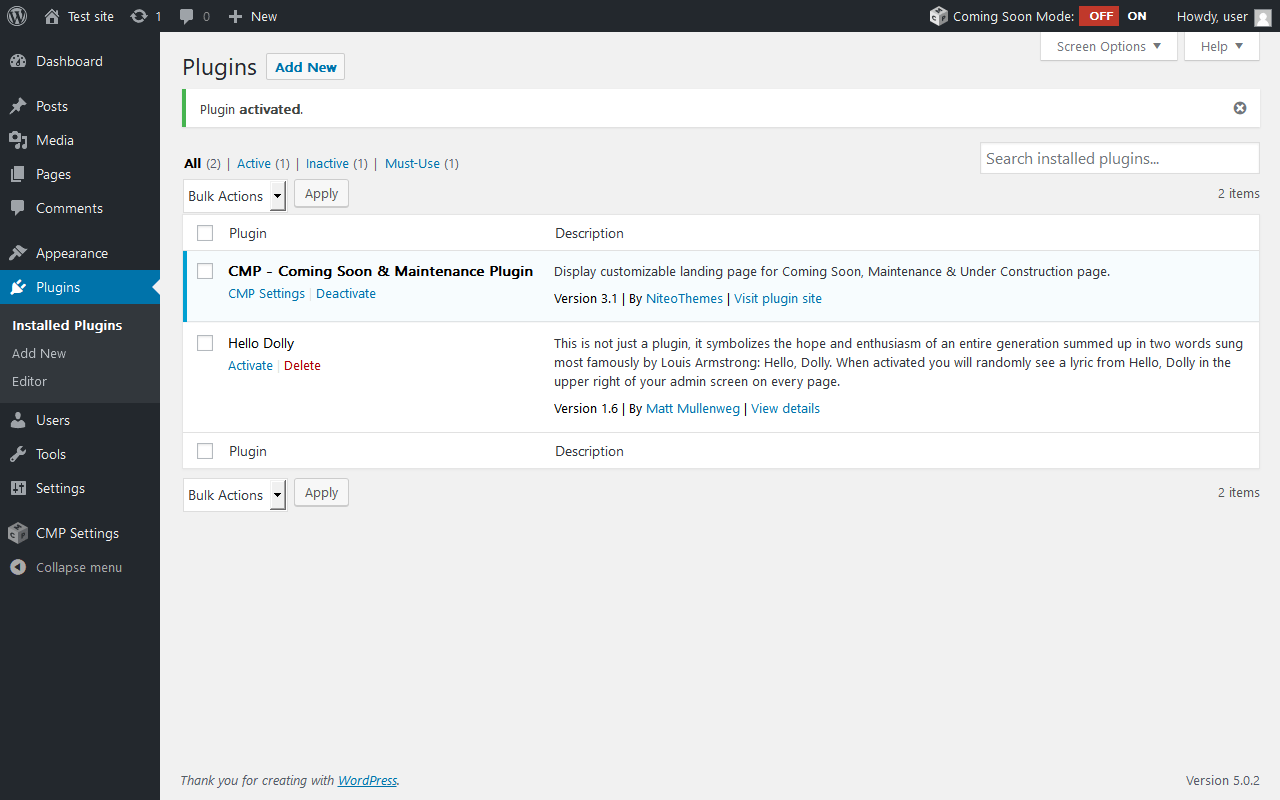Click the Hello Dolly plugin title

tap(261, 343)
